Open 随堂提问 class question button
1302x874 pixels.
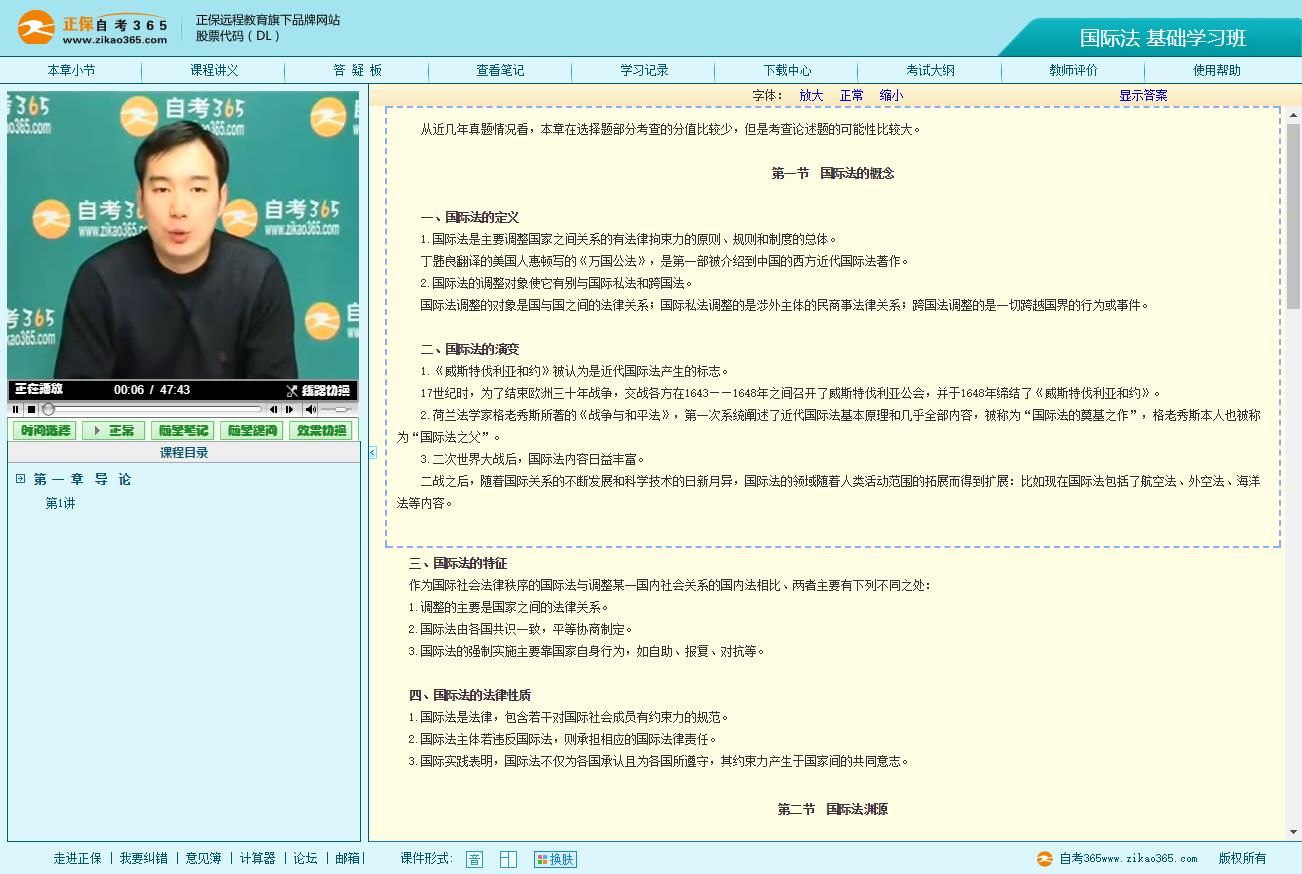[251, 431]
